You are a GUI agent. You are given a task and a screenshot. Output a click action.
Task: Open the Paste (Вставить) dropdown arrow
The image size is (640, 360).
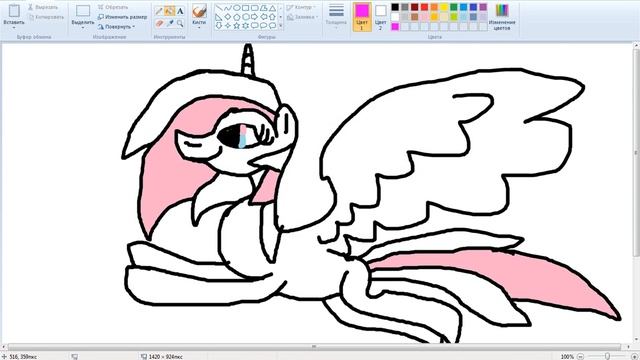[14, 28]
